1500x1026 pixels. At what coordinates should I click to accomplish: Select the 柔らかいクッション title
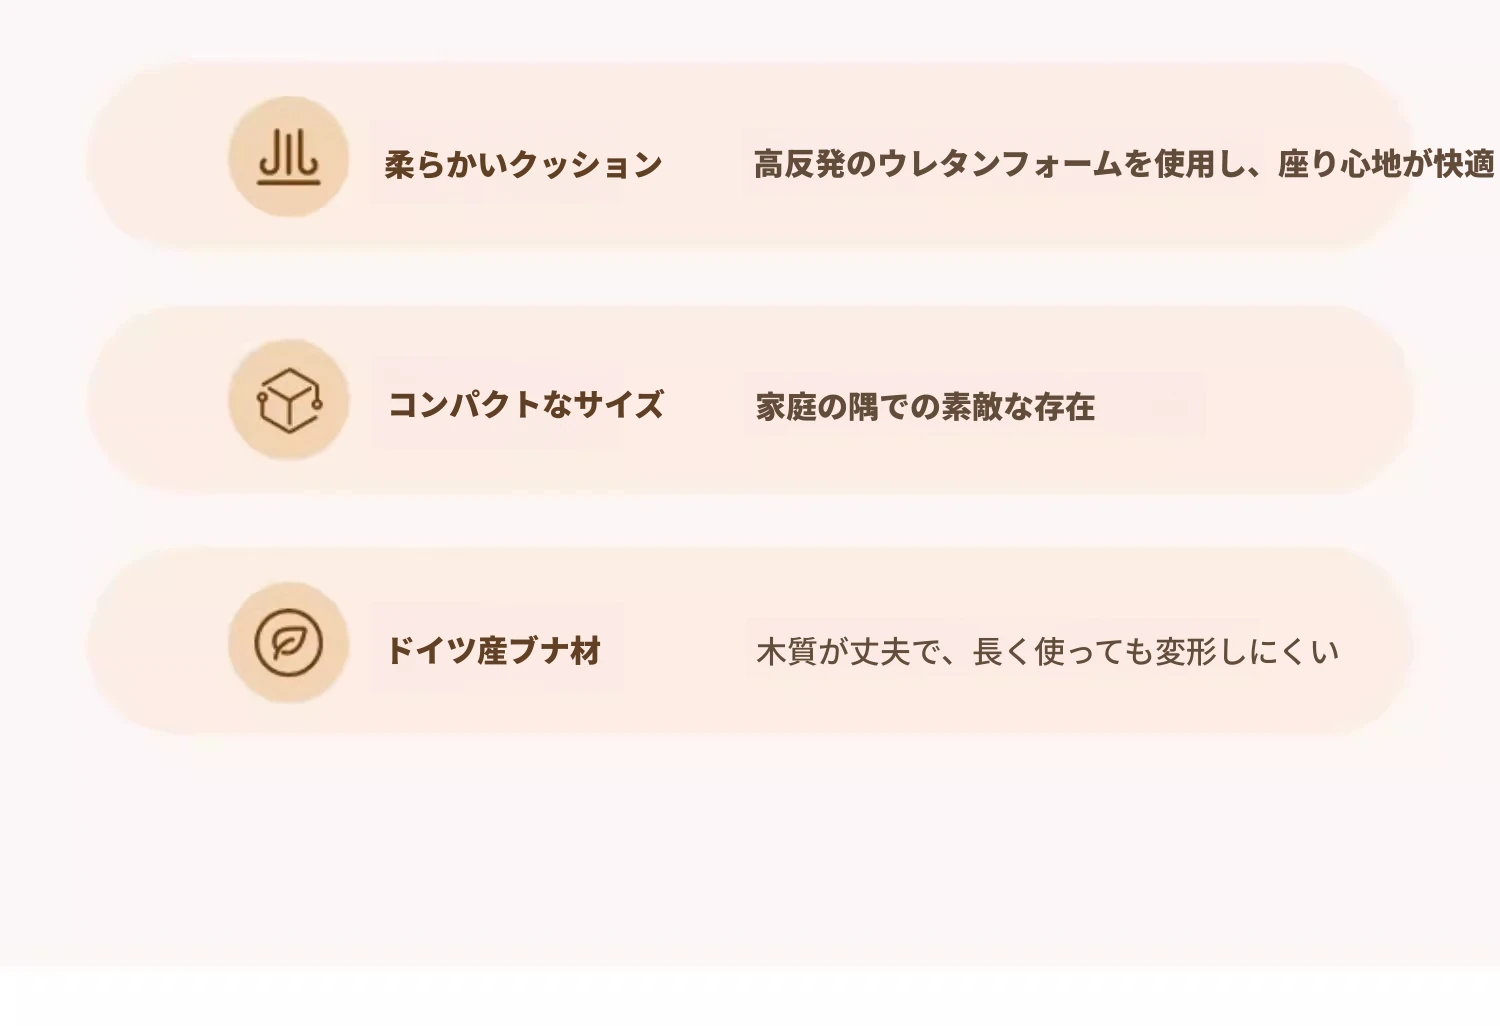[523, 165]
